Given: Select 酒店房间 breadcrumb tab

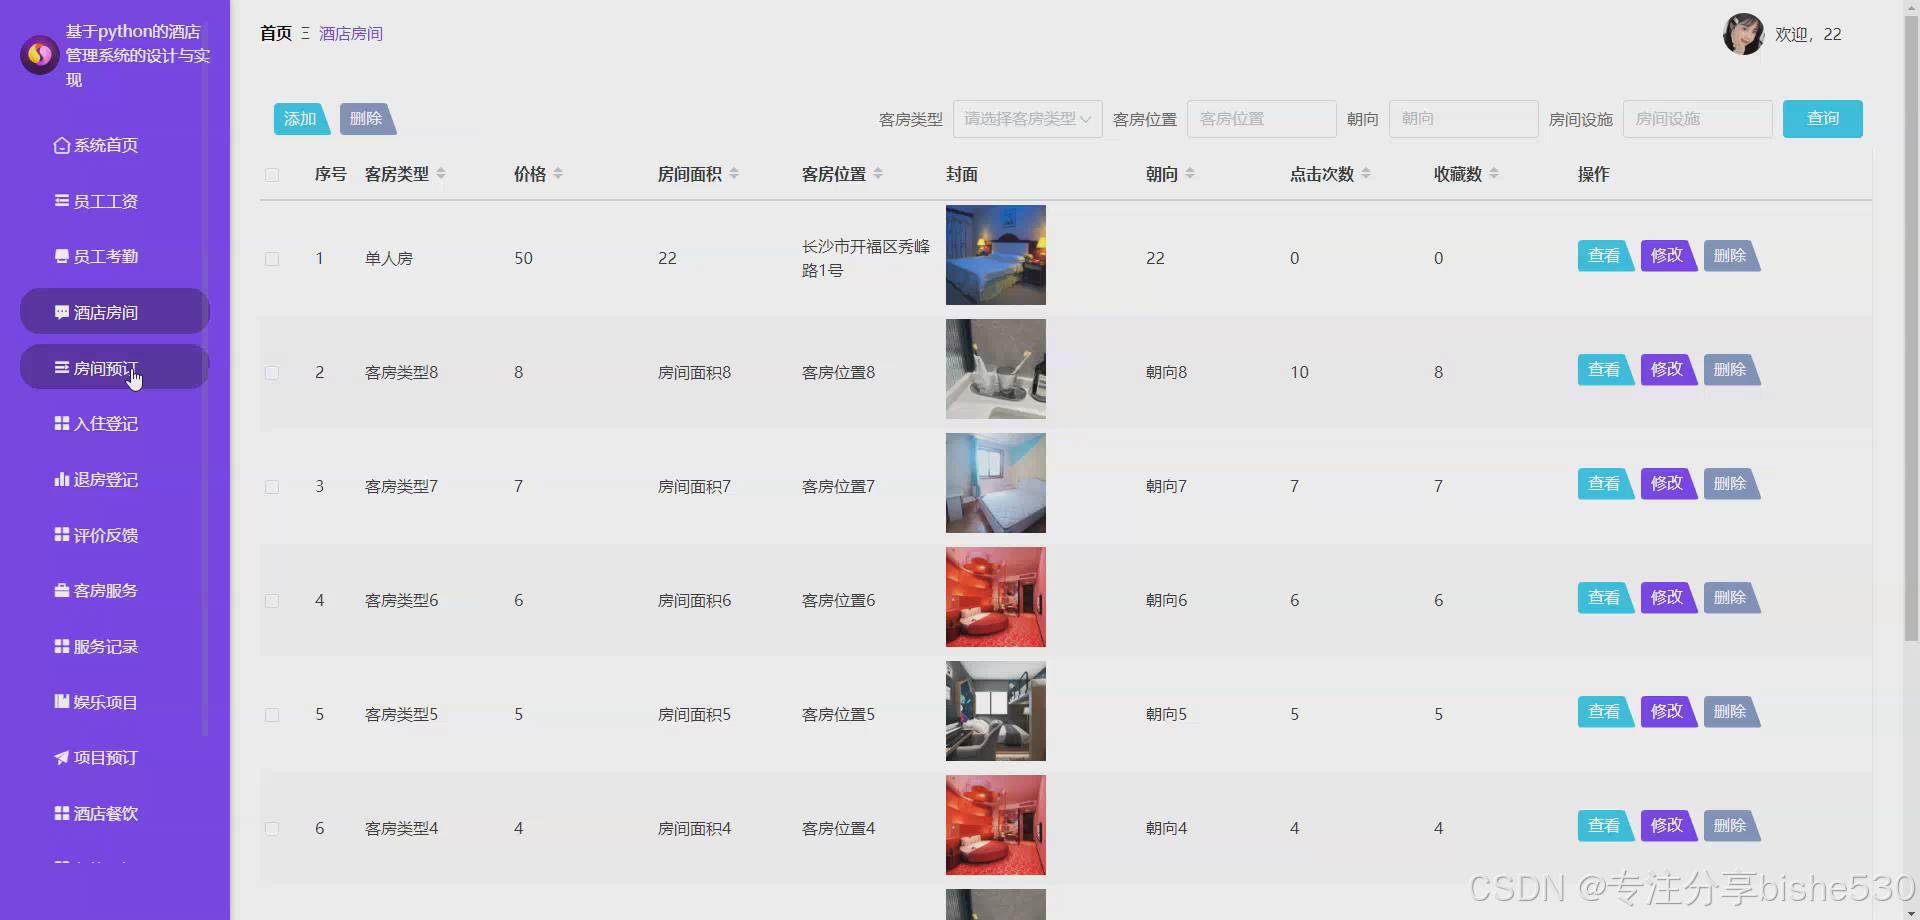Looking at the screenshot, I should 352,33.
